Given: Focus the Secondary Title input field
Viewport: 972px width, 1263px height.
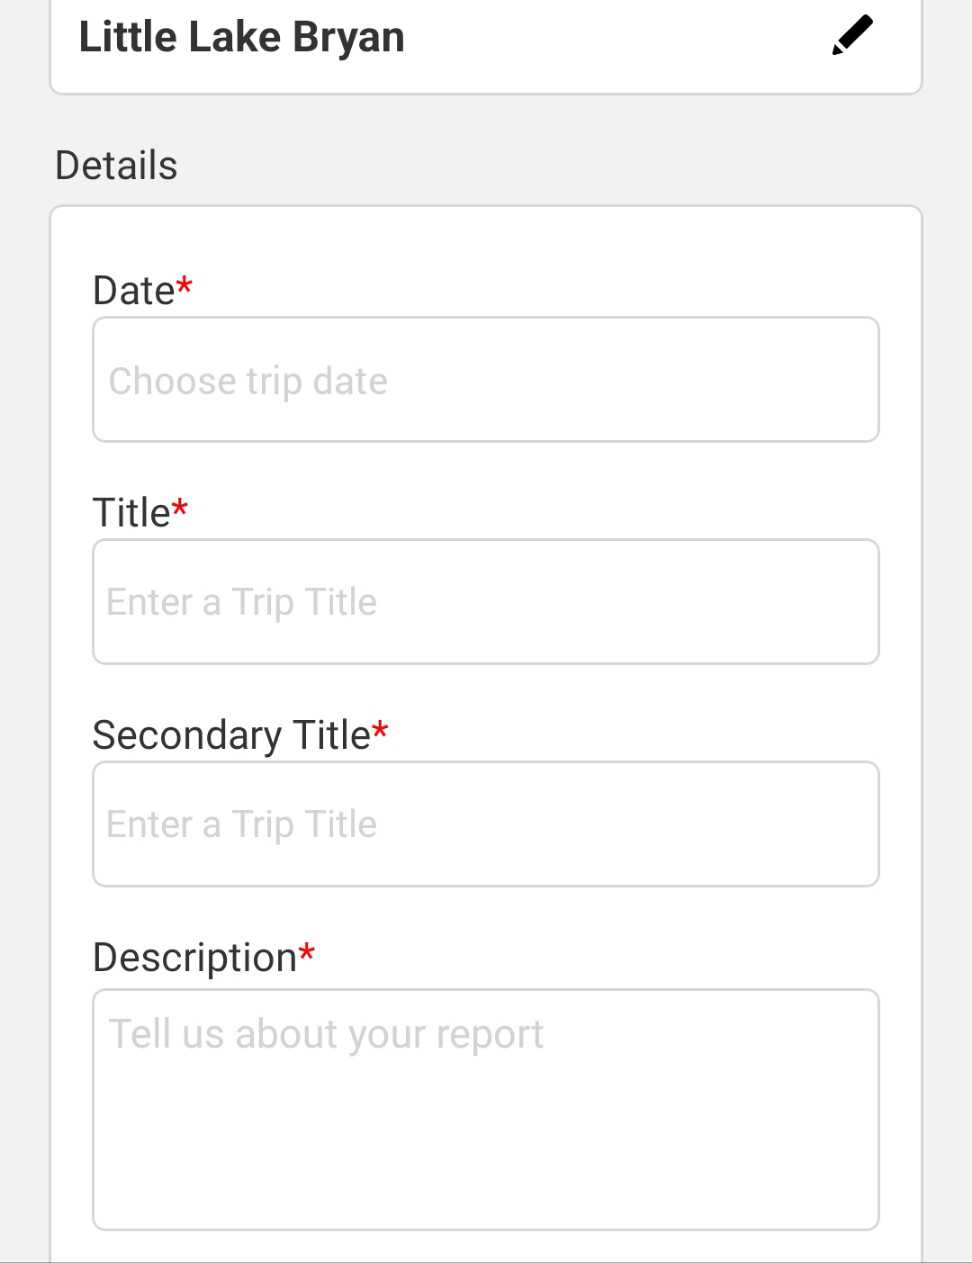Looking at the screenshot, I should click(x=486, y=824).
